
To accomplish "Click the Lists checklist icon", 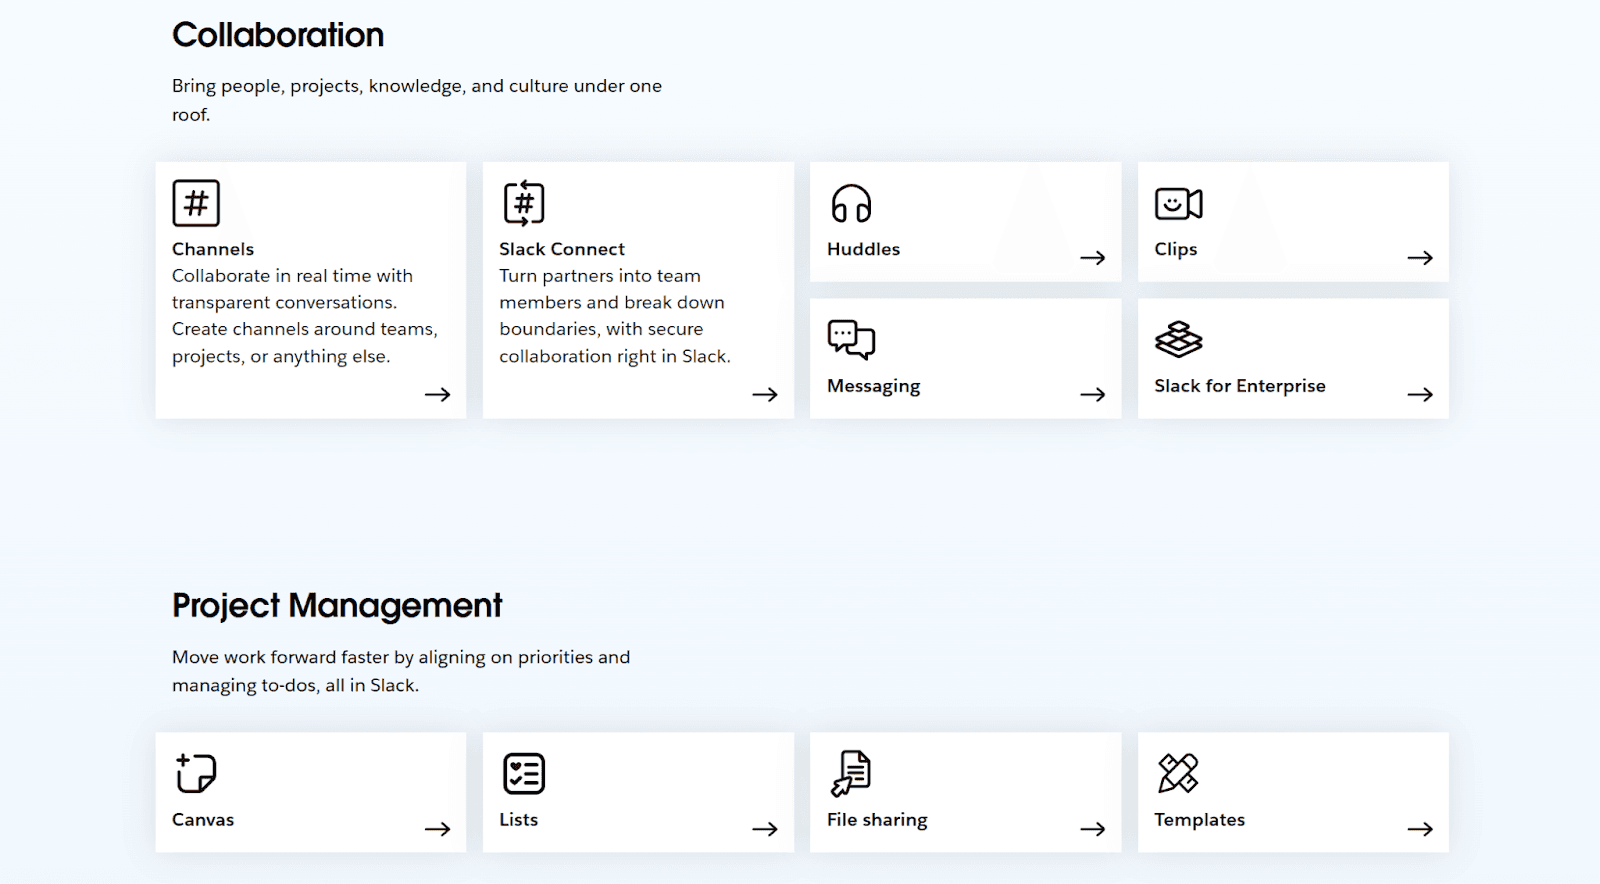I will click(x=524, y=774).
